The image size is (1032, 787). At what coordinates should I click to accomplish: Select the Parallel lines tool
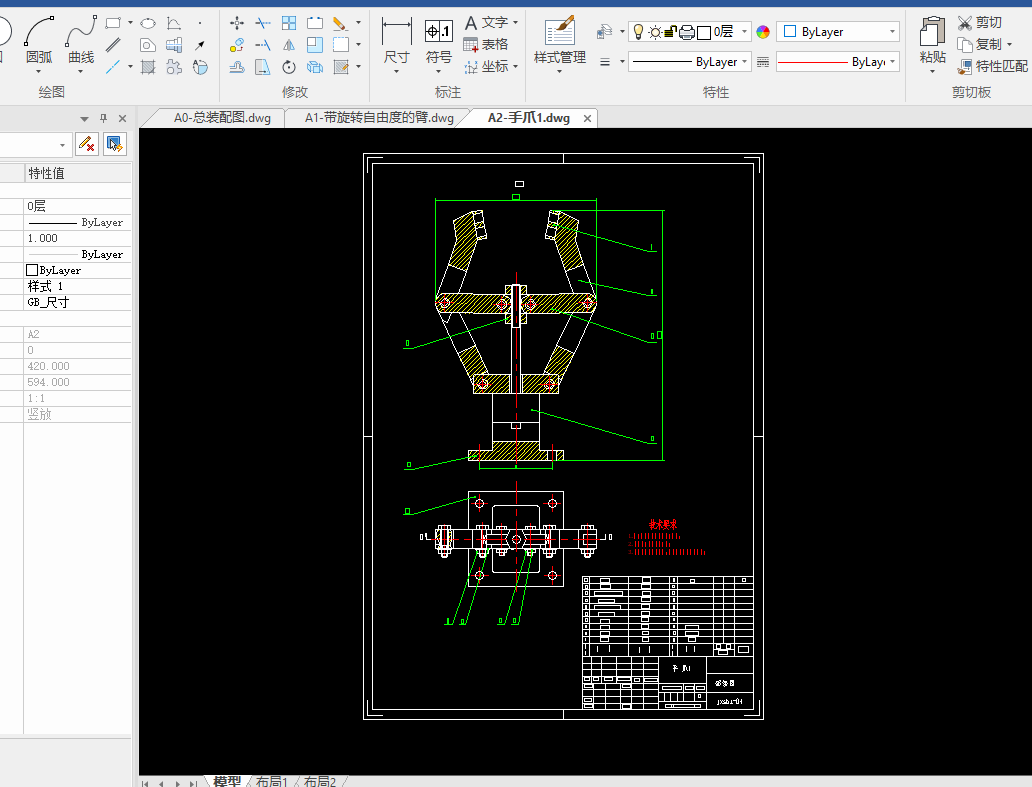tap(113, 45)
